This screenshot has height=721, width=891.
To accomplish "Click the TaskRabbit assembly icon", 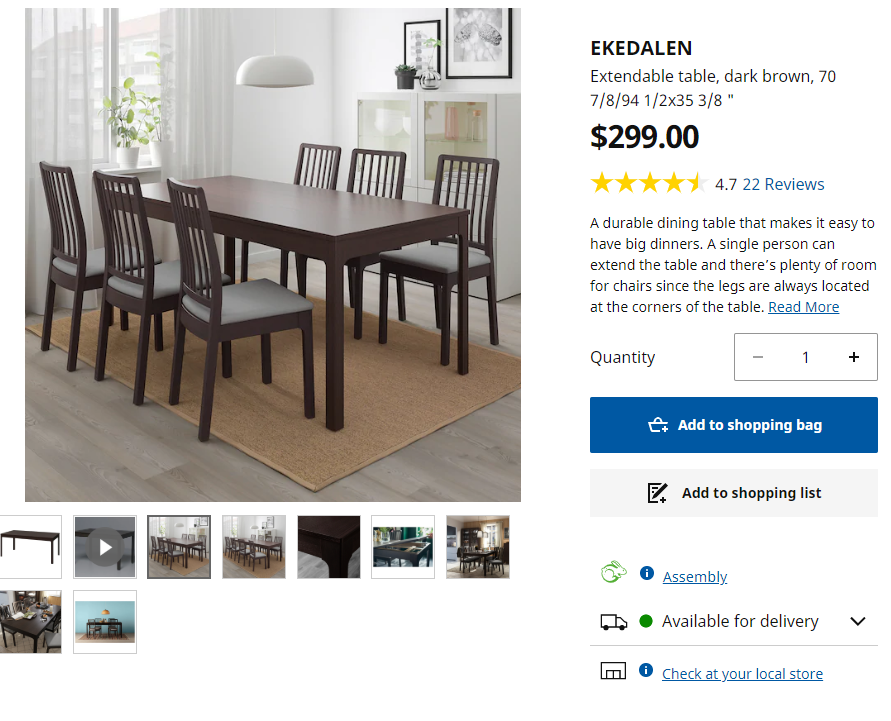I will click(x=614, y=572).
